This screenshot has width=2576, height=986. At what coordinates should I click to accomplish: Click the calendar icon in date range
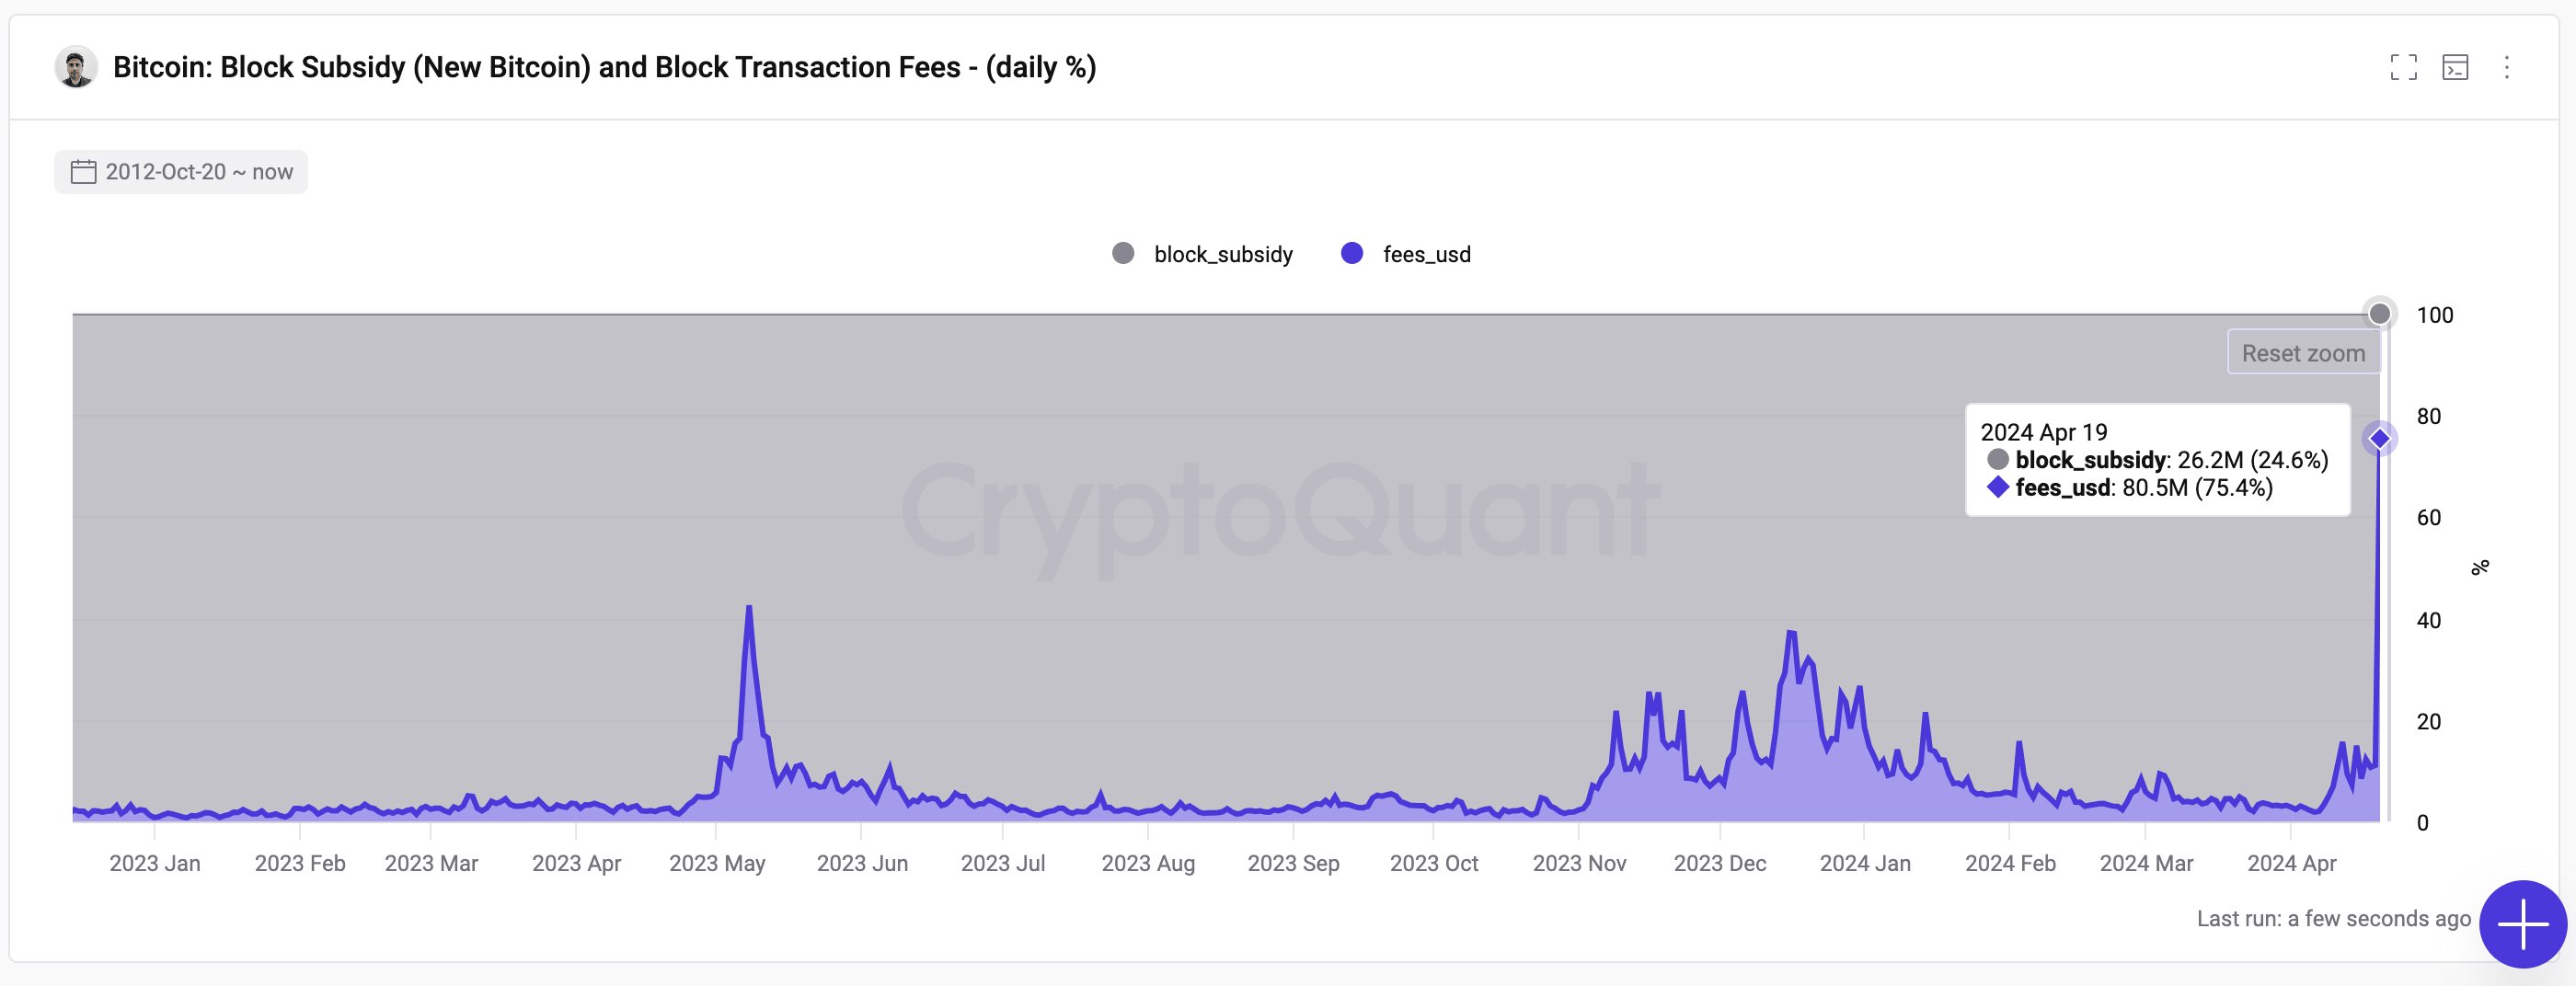83,172
